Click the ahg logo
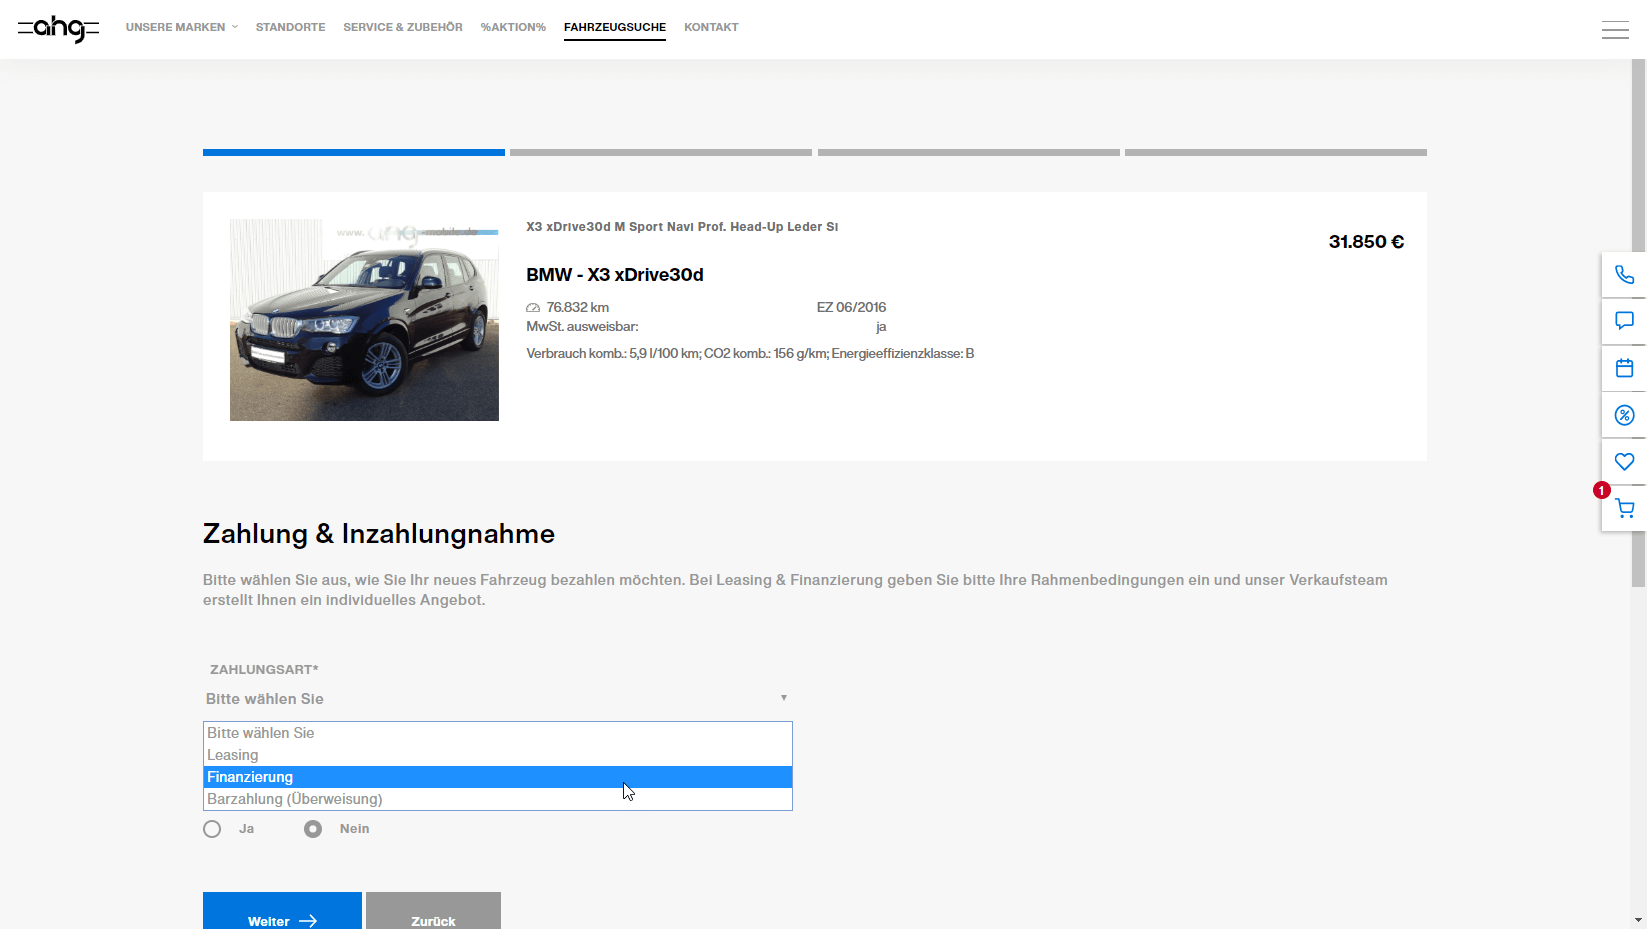The image size is (1647, 929). 59,29
